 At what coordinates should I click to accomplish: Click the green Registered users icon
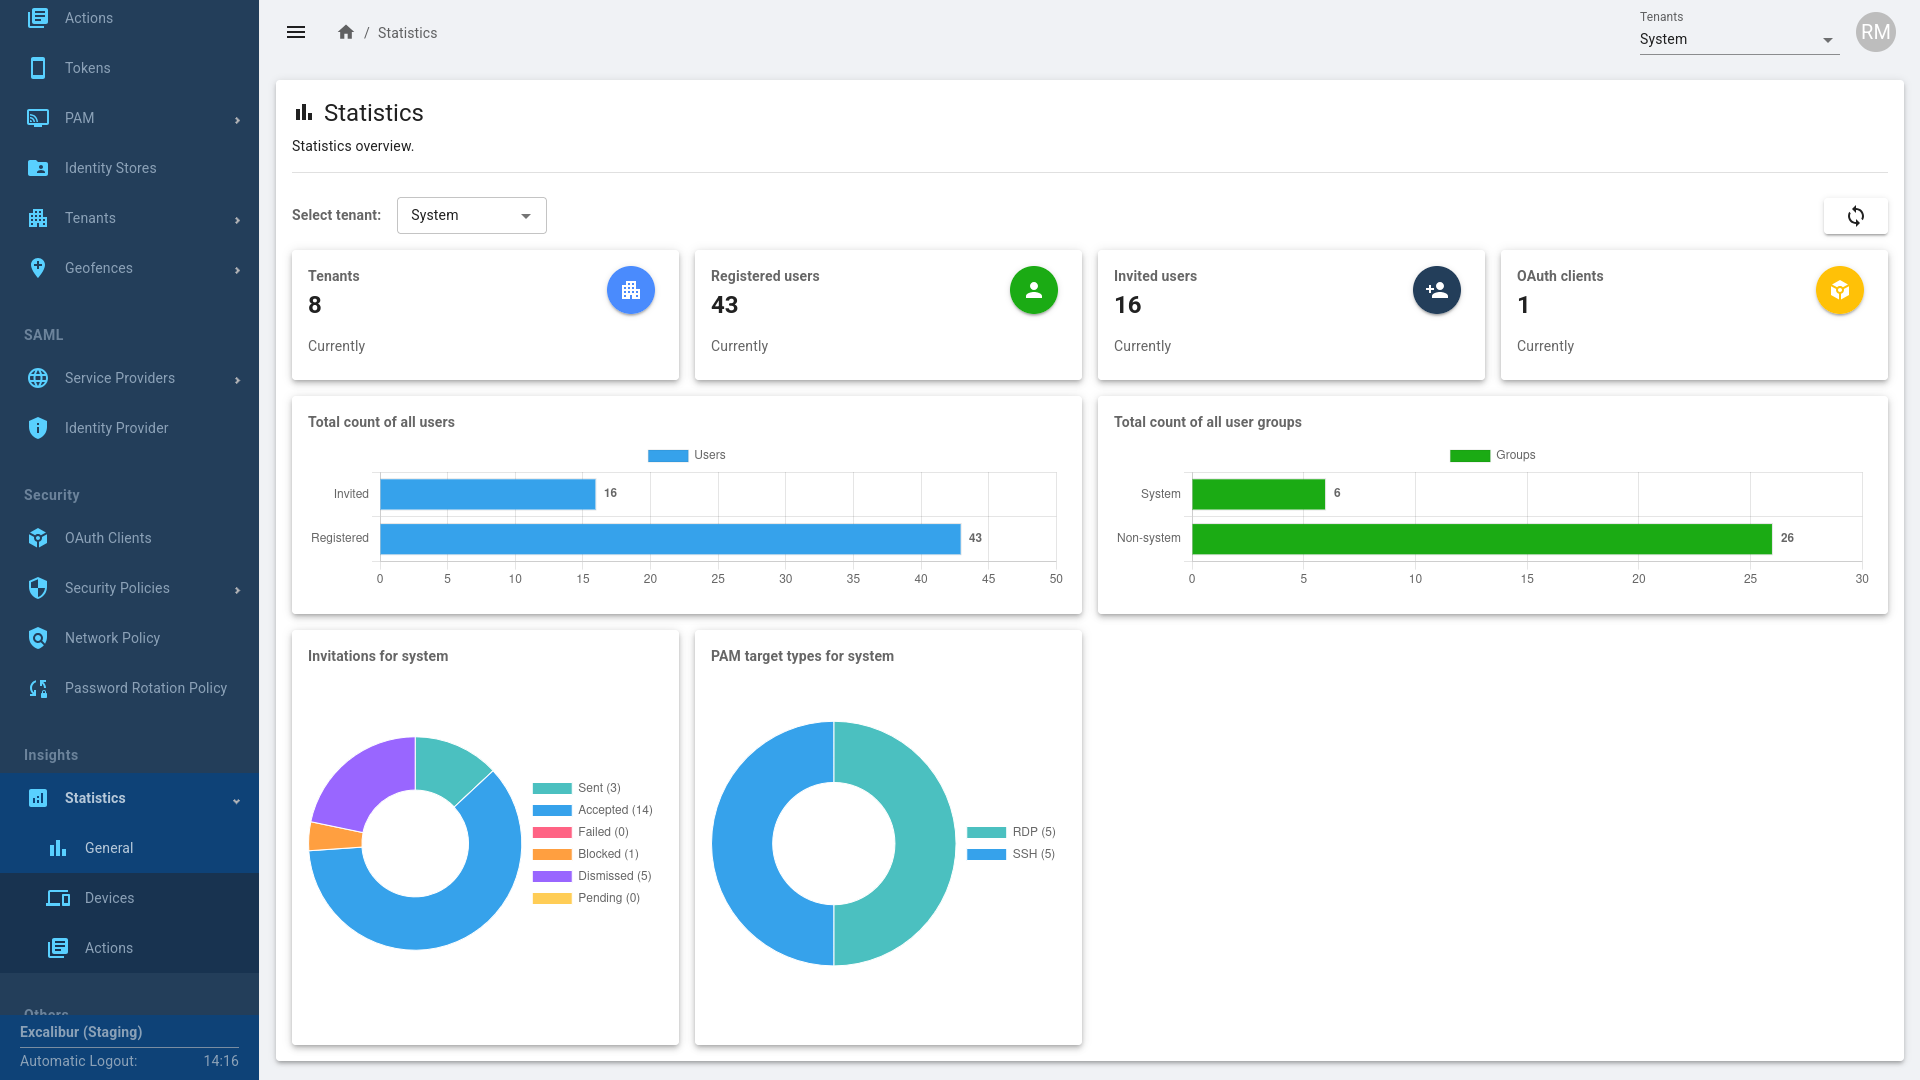click(x=1033, y=290)
